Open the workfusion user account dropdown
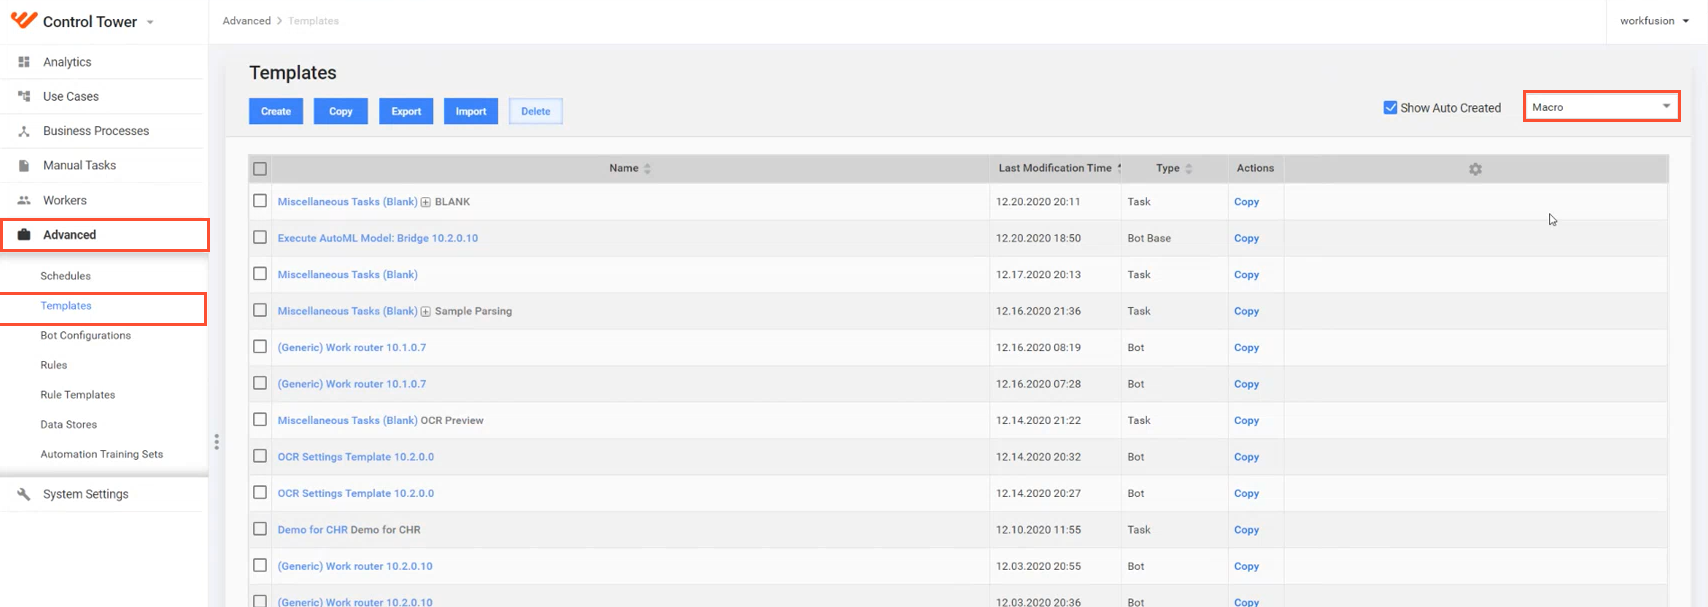The height and width of the screenshot is (607, 1708). [1654, 21]
